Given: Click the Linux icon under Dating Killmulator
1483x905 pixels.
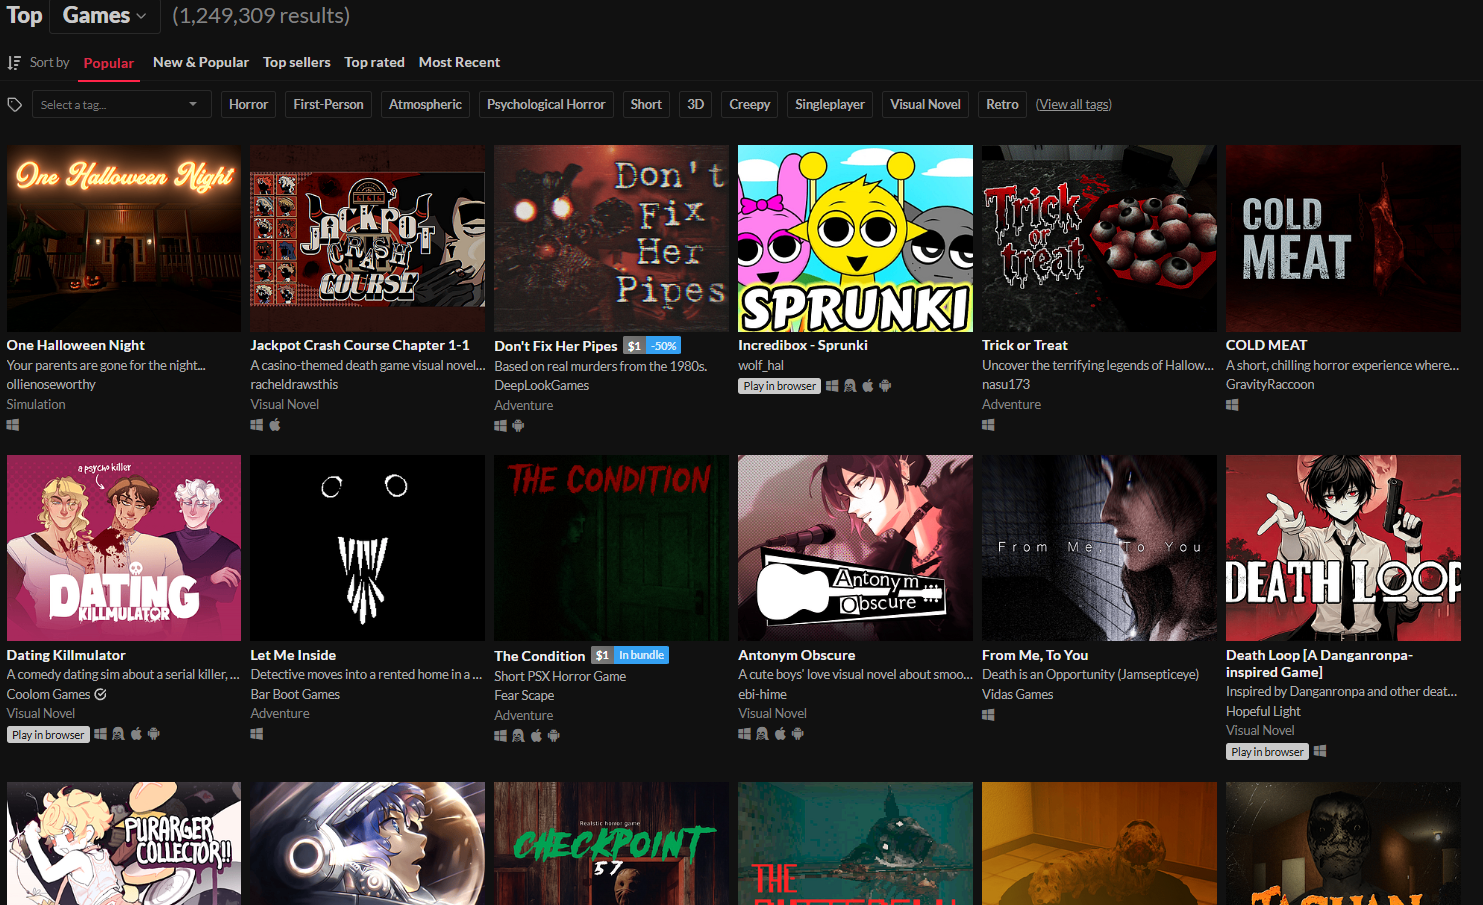Looking at the screenshot, I should tap(118, 734).
